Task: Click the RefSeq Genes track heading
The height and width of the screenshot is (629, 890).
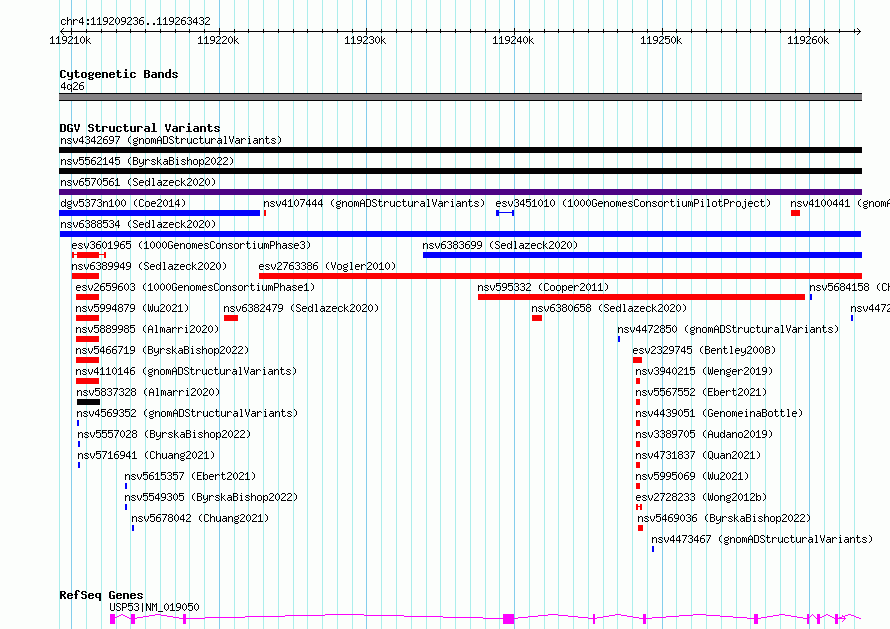Action: 102,595
